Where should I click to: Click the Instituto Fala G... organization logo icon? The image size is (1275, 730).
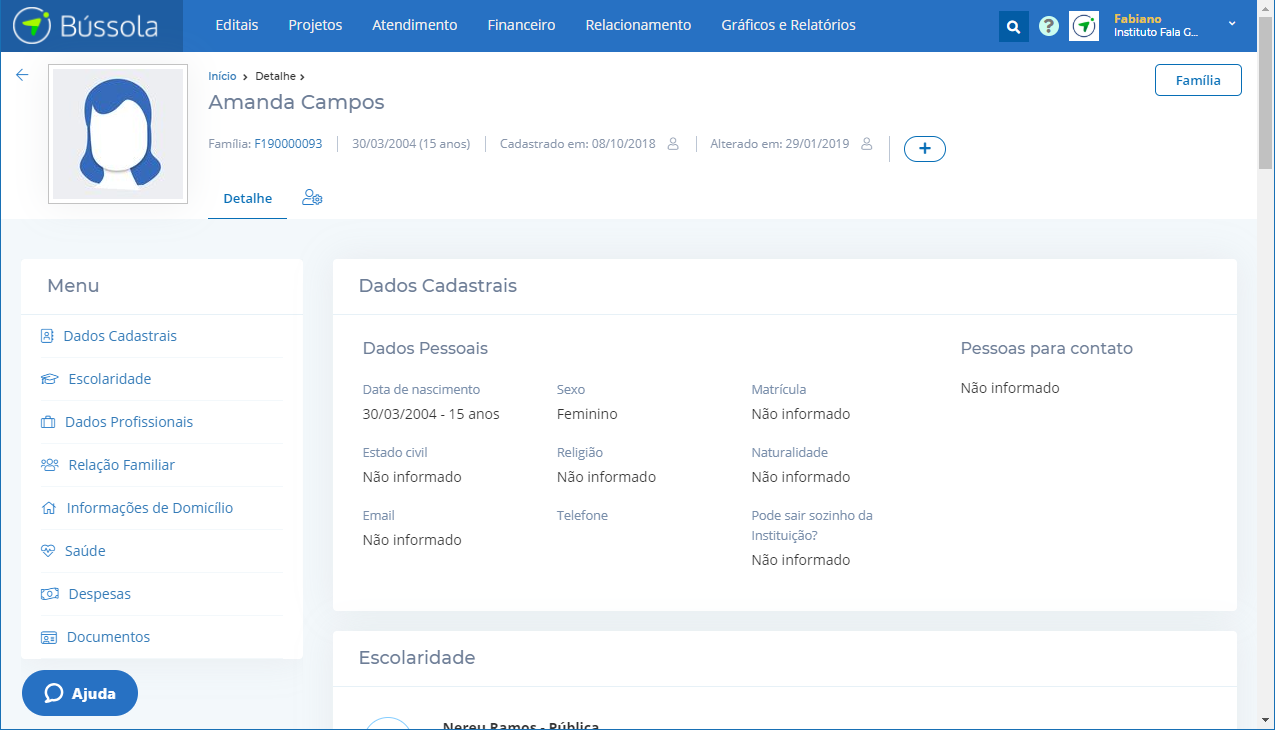click(x=1084, y=27)
